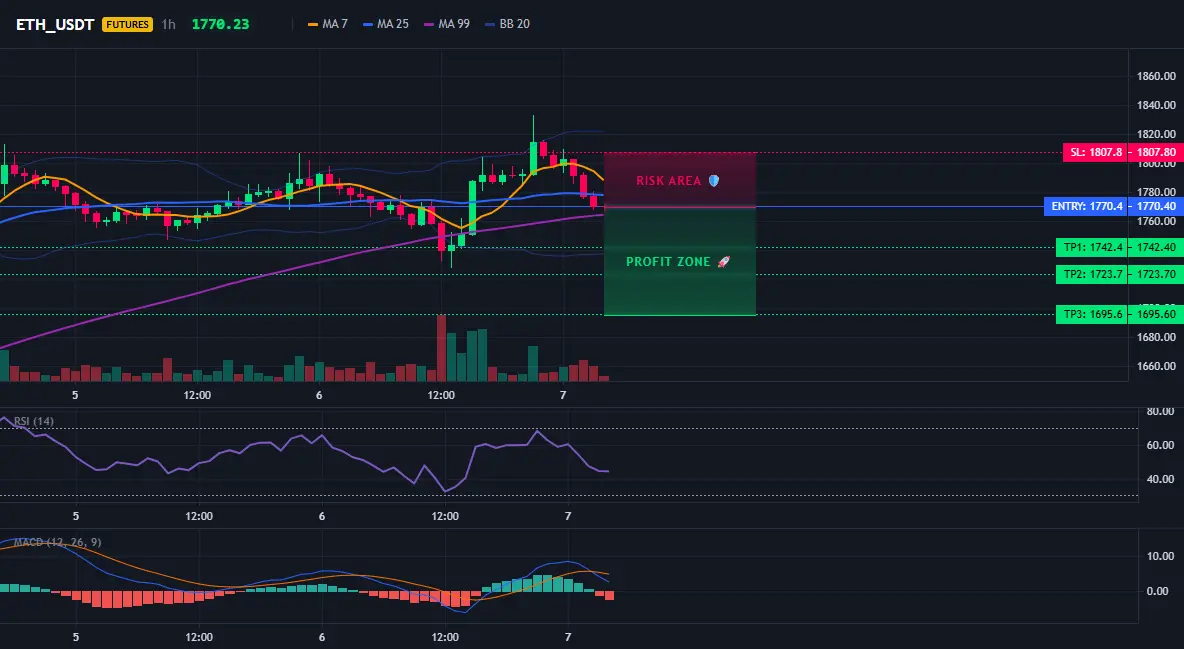The width and height of the screenshot is (1184, 649).
Task: Click the 1820.00 price axis value
Action: pyautogui.click(x=1156, y=134)
